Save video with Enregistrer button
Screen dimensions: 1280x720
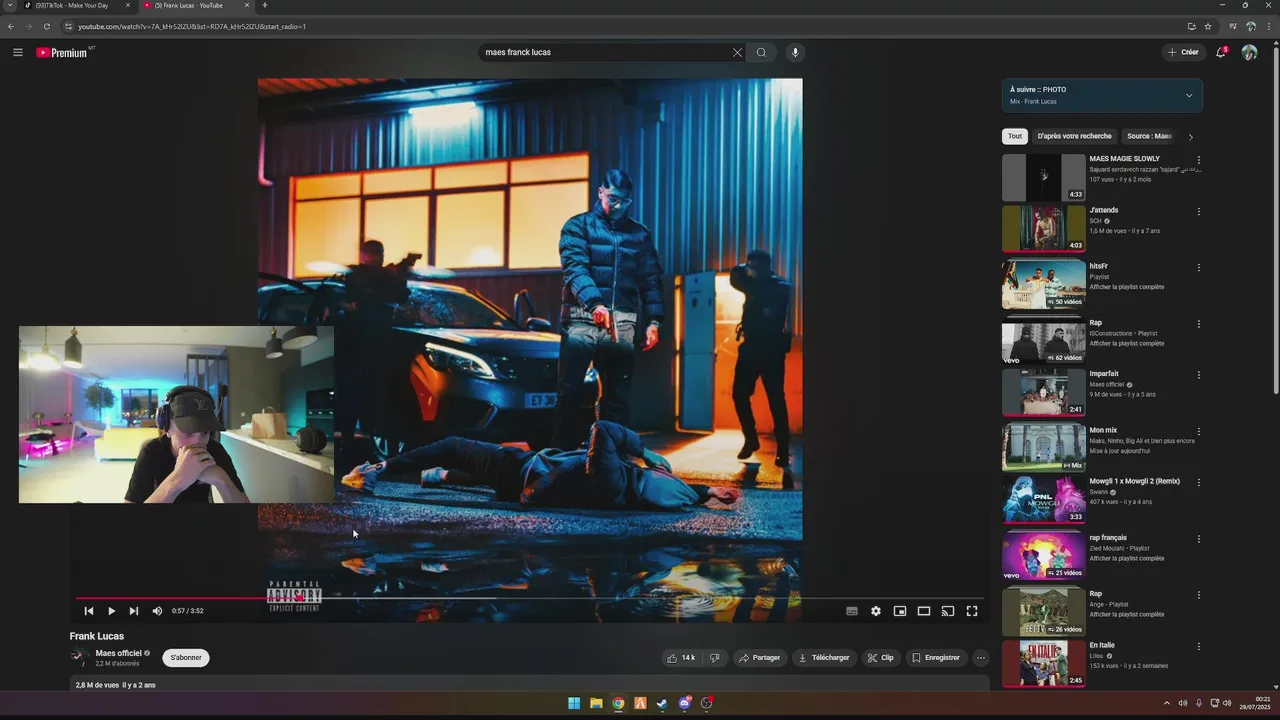coord(936,658)
